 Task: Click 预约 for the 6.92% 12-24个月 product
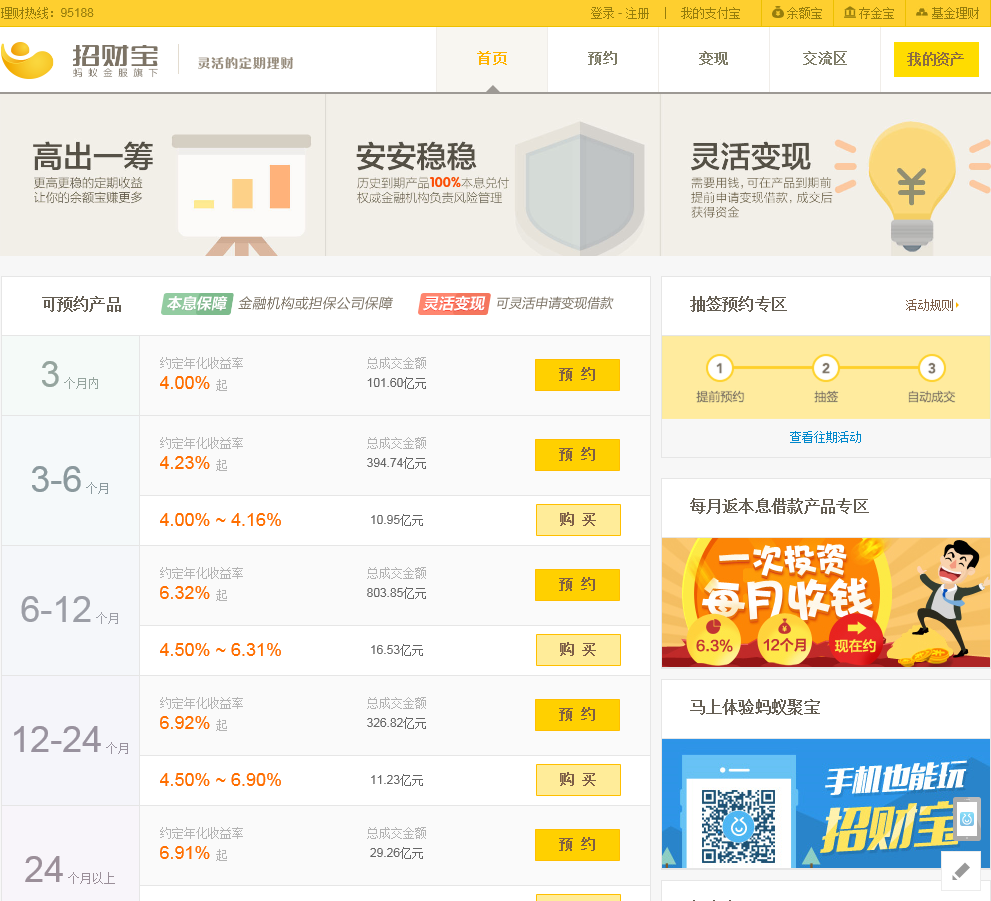pos(577,715)
